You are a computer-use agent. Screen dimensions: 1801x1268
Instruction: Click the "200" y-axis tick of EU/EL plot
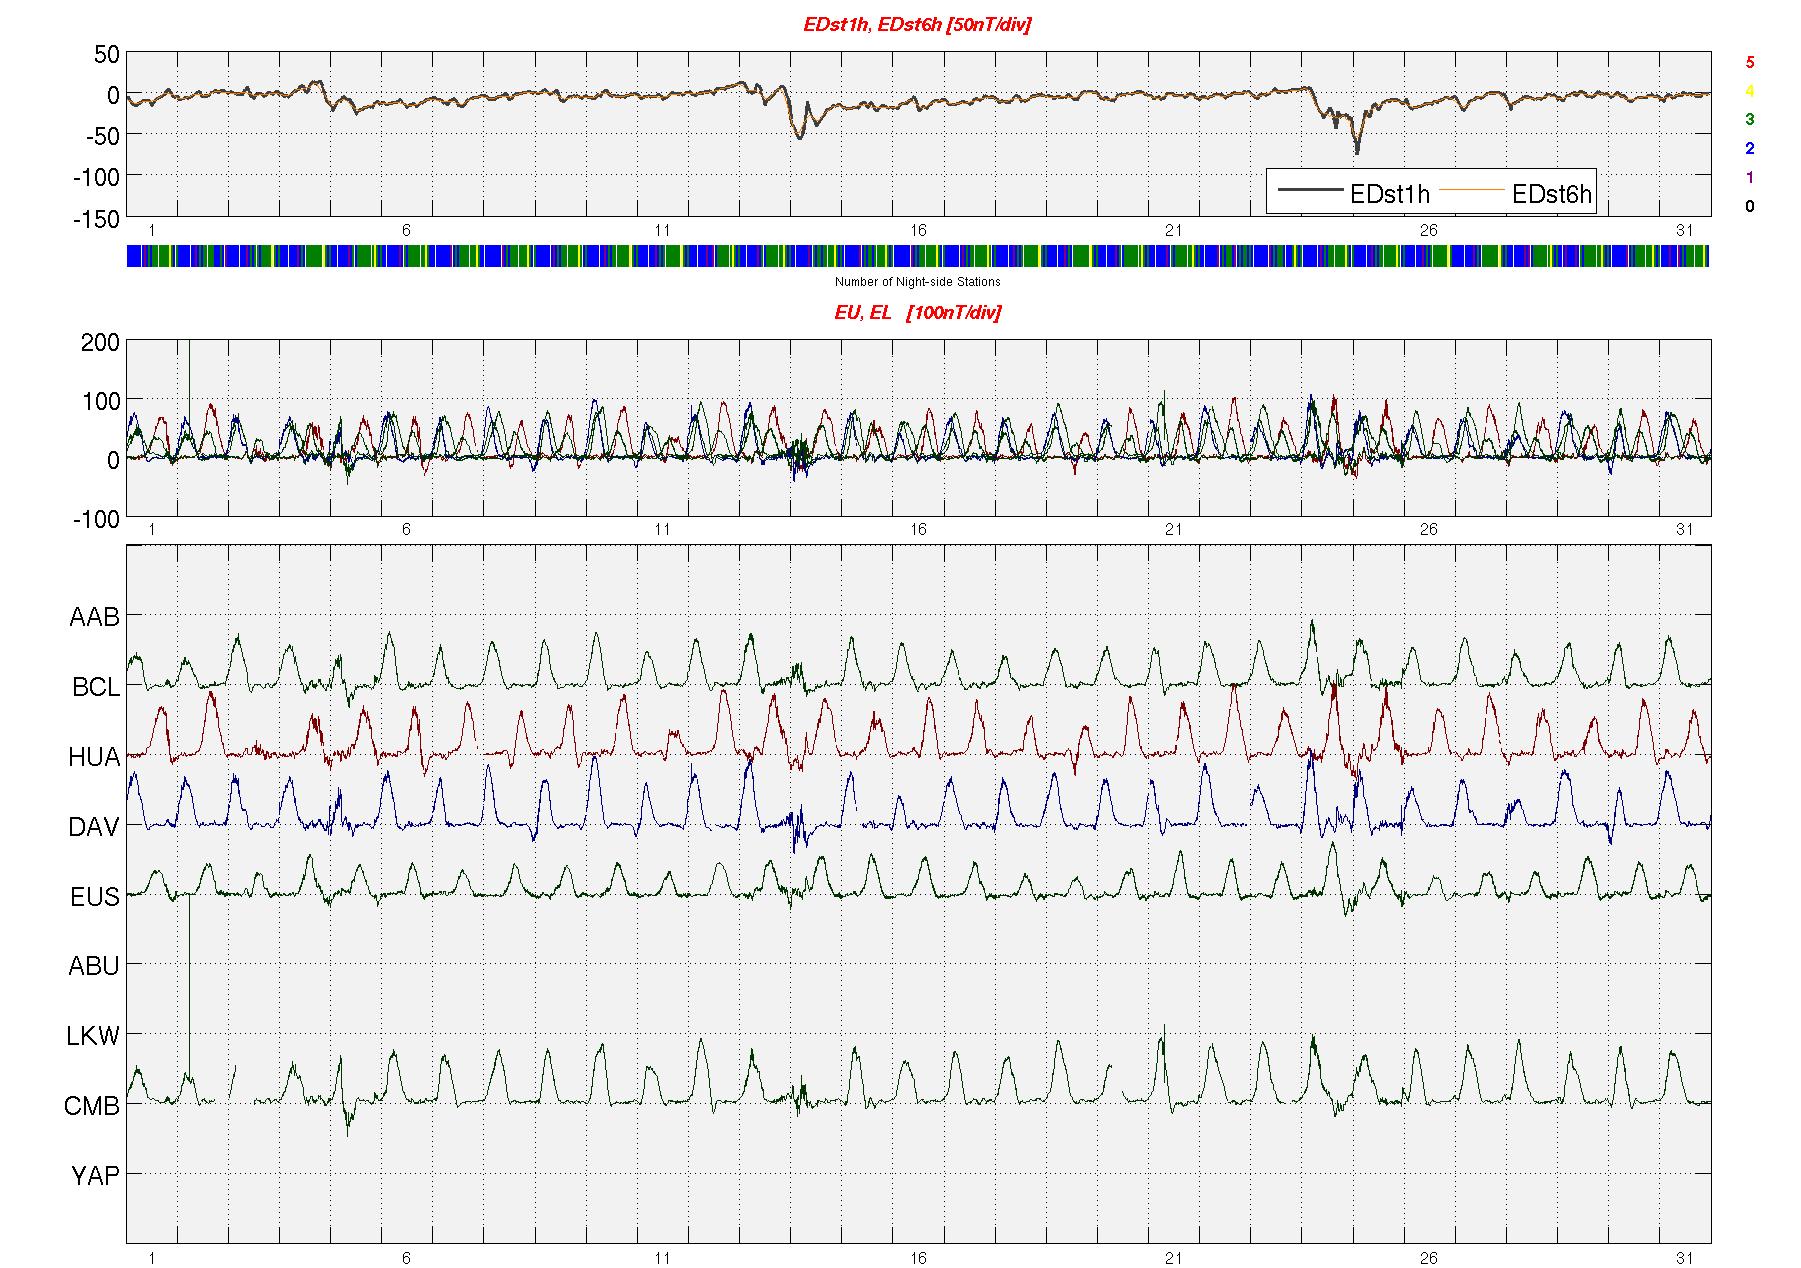(102, 343)
